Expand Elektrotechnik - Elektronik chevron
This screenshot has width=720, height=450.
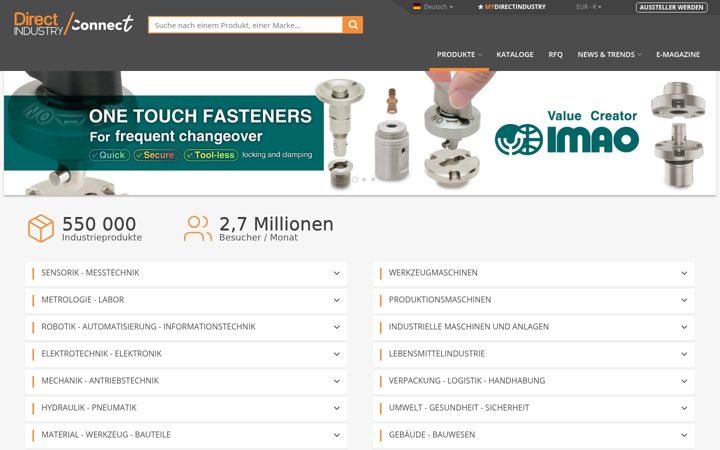pos(337,354)
